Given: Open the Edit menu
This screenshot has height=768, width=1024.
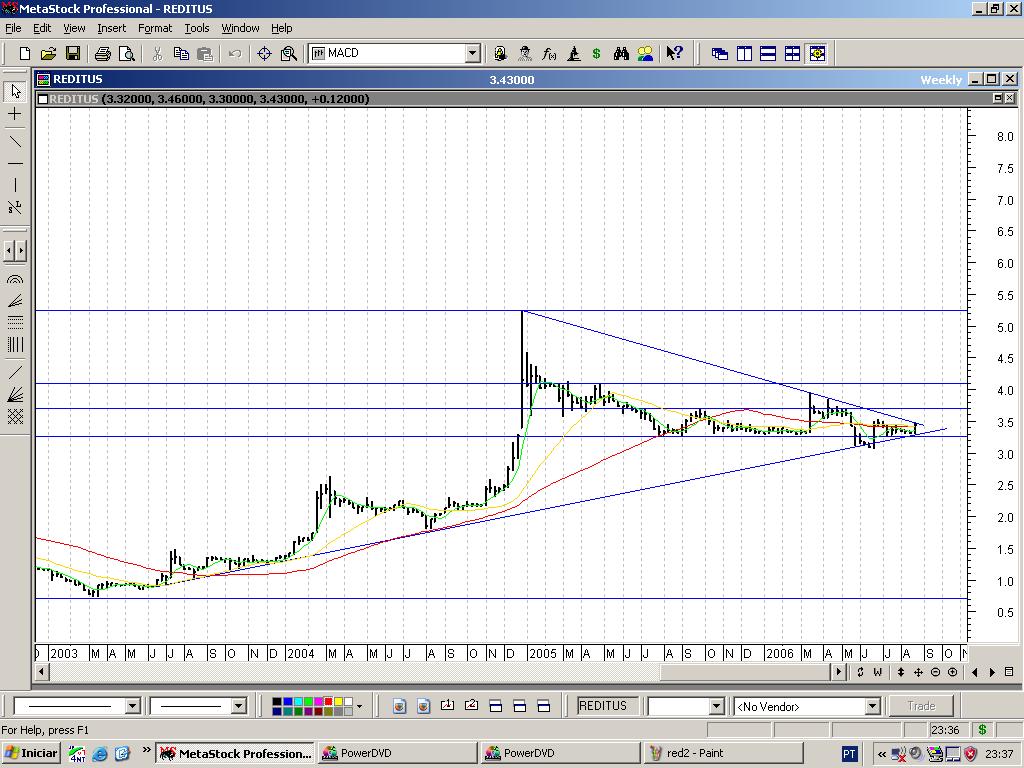Looking at the screenshot, I should point(42,28).
